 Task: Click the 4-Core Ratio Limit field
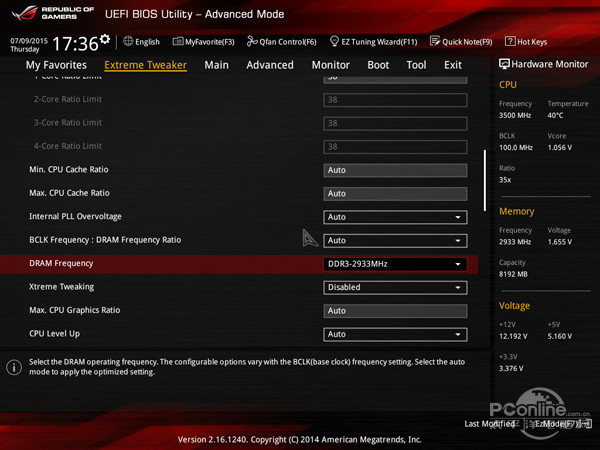pyautogui.click(x=395, y=147)
